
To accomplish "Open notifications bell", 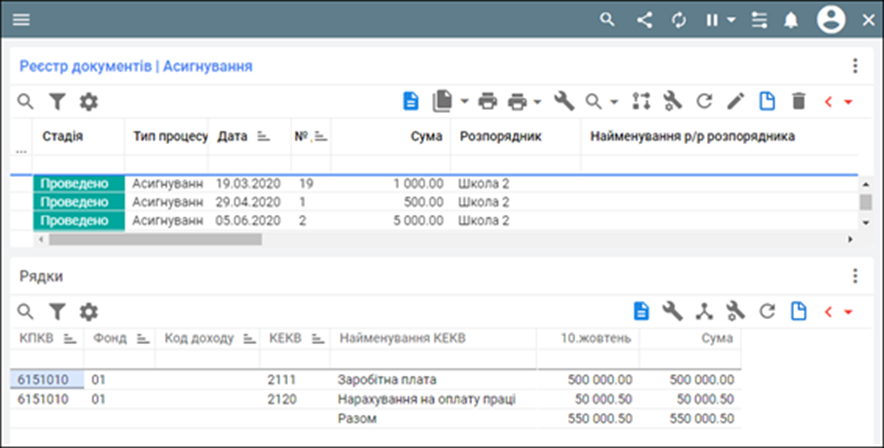I will (x=791, y=19).
